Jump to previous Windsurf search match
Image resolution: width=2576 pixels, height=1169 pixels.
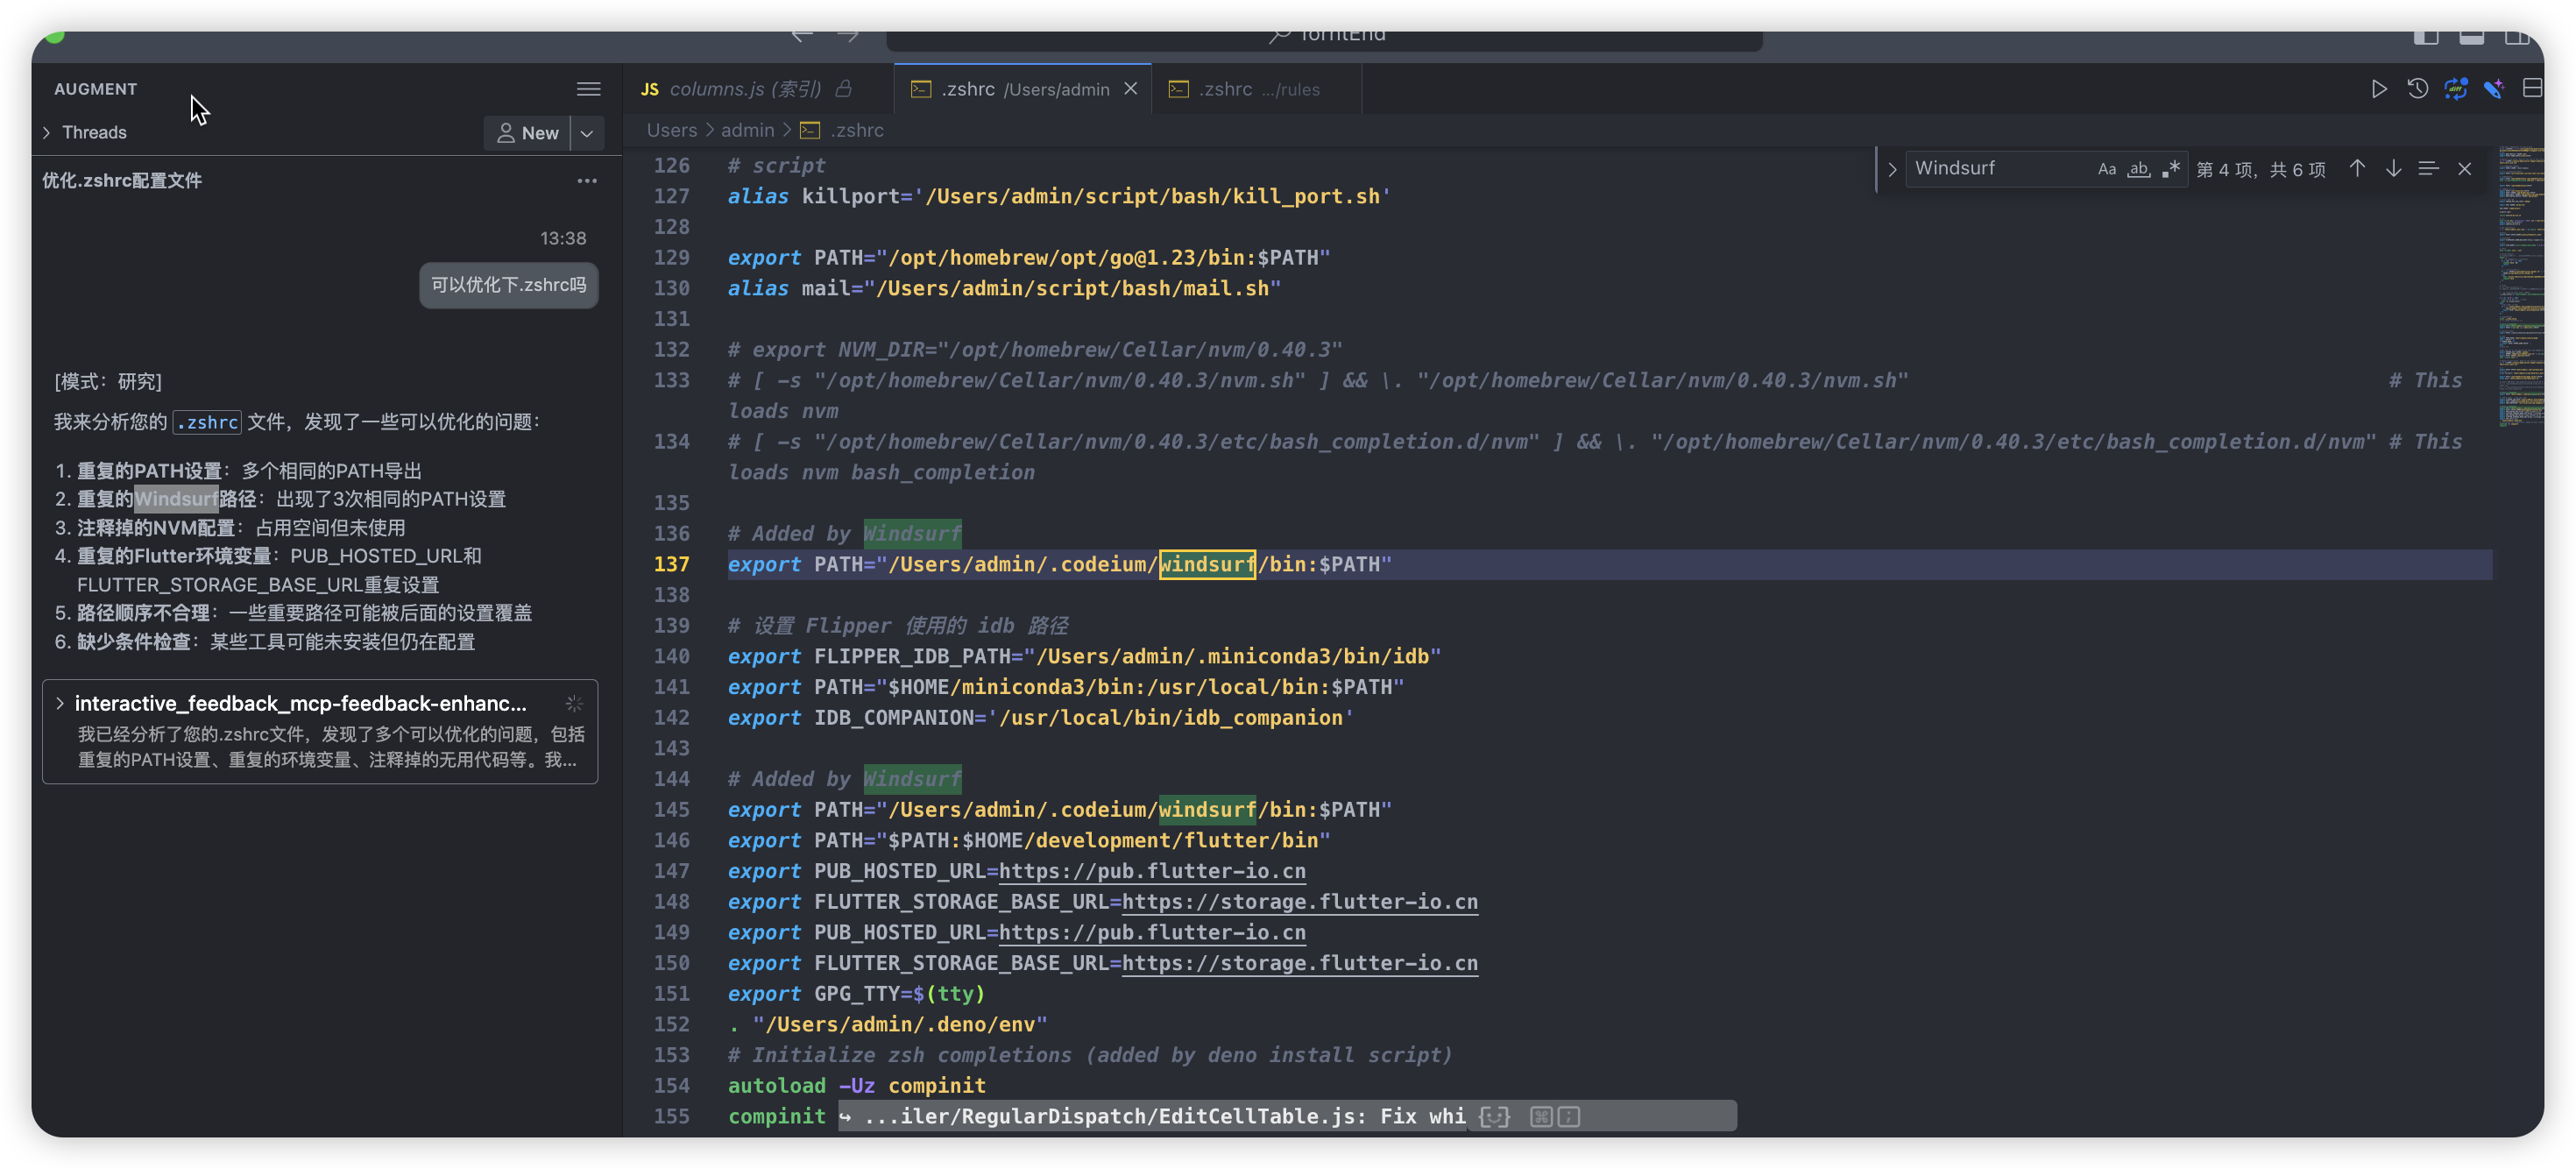click(2357, 168)
